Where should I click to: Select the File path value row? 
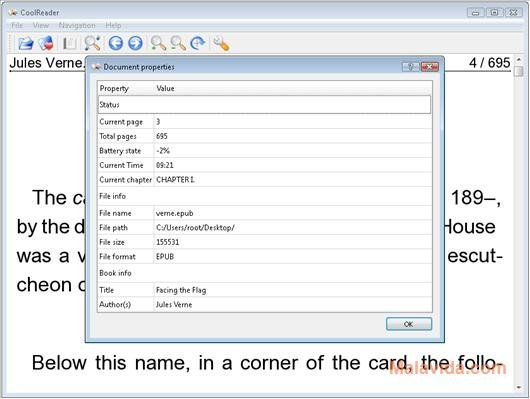(x=265, y=228)
